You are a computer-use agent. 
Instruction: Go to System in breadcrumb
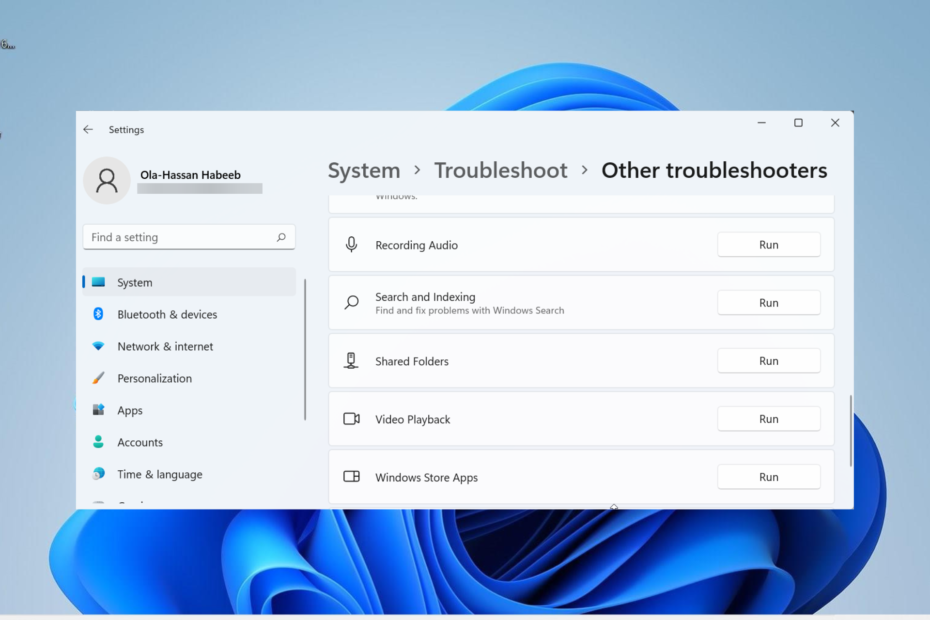click(364, 171)
